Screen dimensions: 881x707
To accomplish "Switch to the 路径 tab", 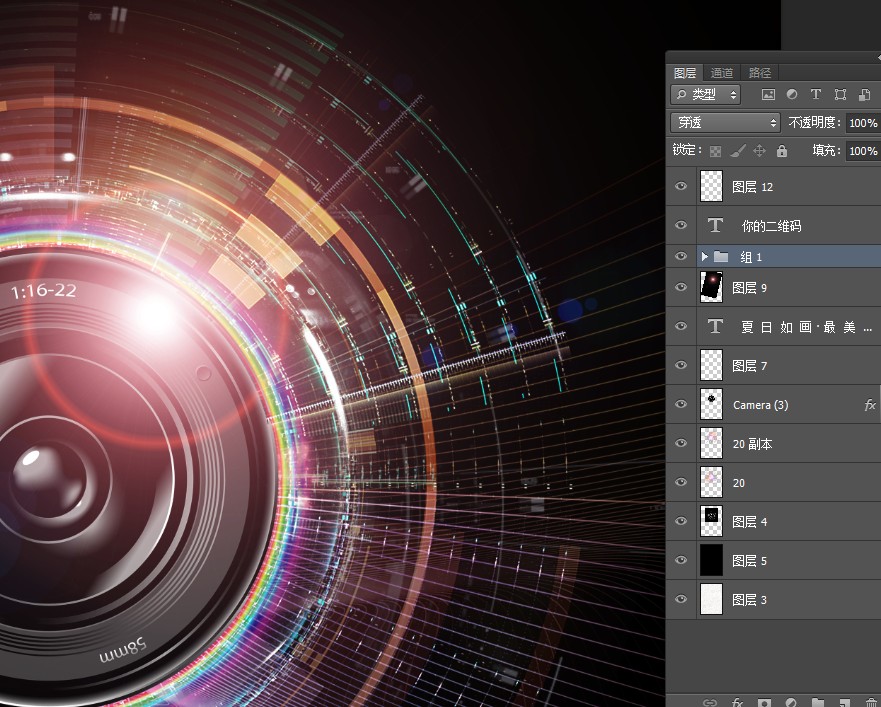I will coord(760,73).
